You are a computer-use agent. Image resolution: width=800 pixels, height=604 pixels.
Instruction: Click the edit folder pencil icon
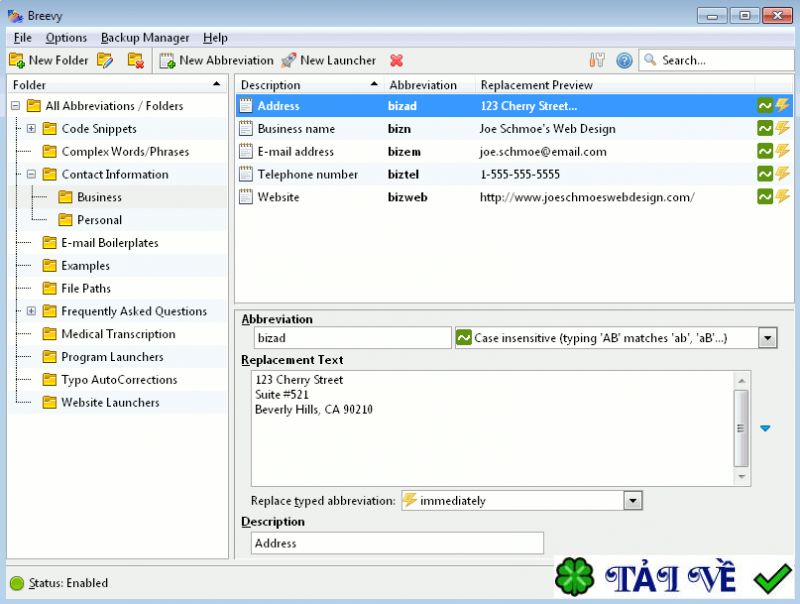(105, 60)
